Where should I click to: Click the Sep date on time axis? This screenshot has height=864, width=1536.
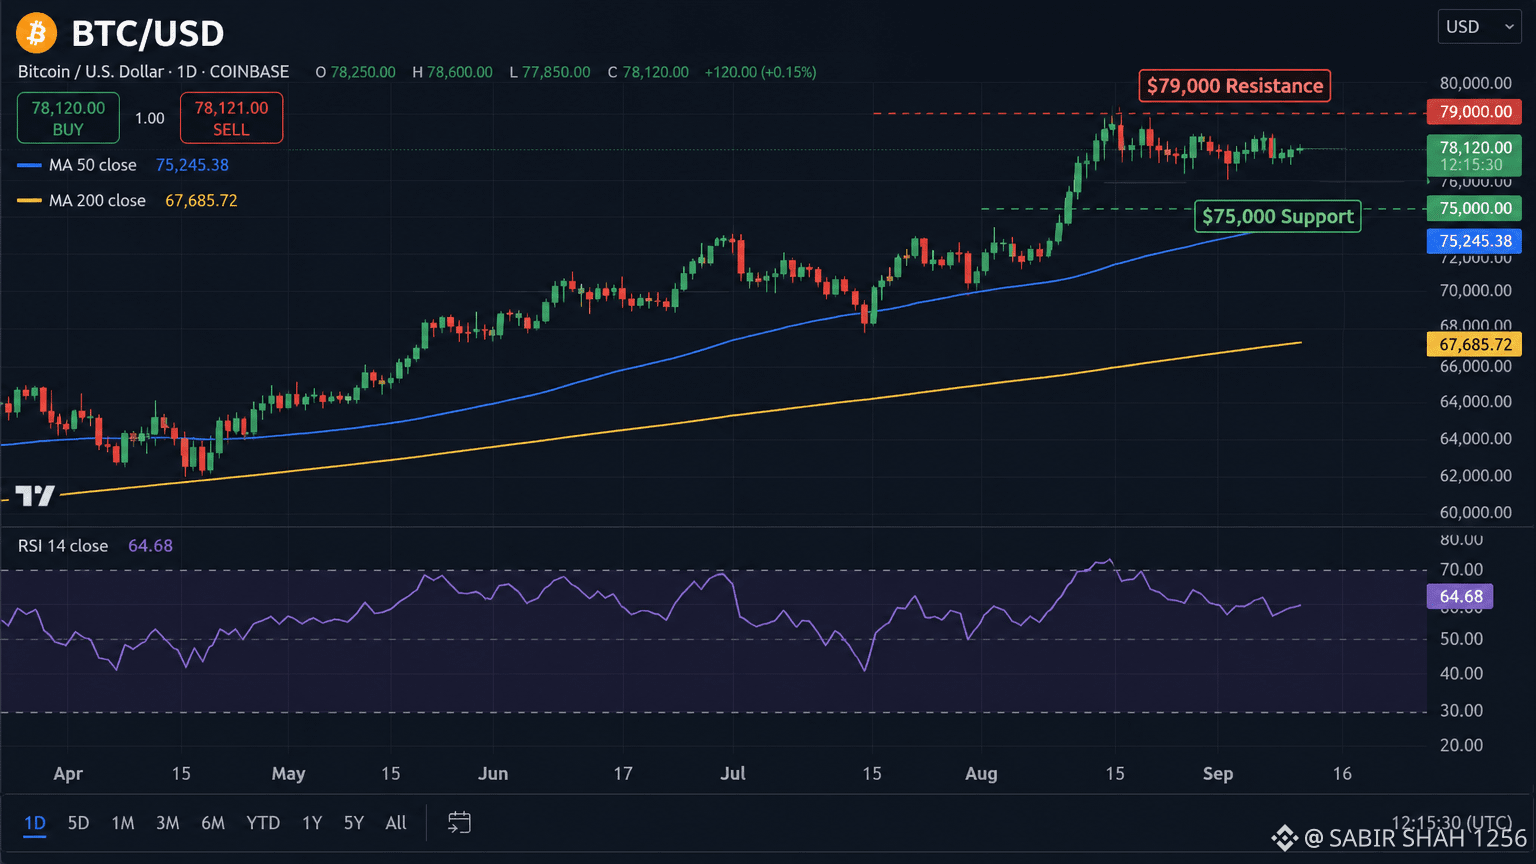1218,774
